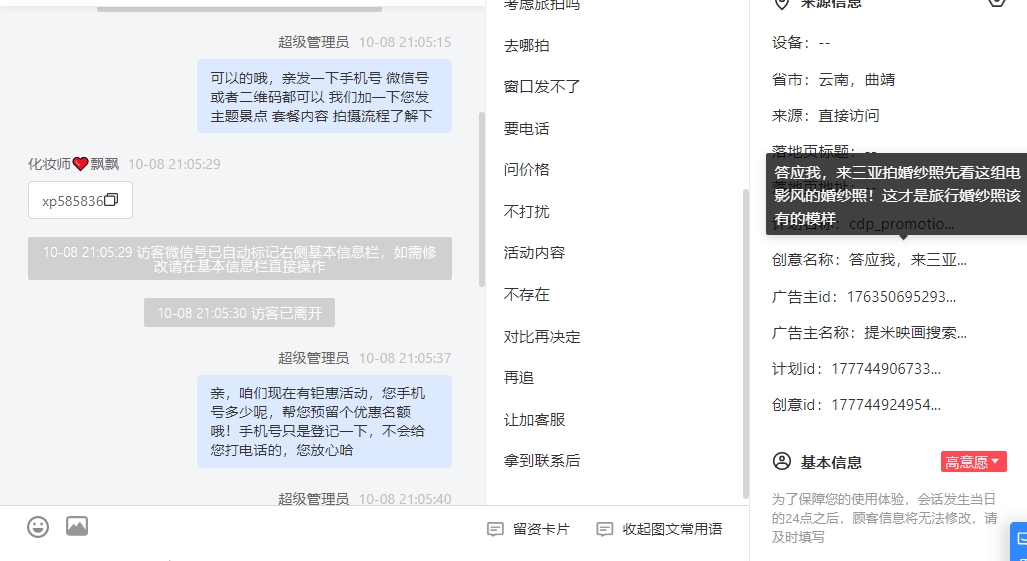Select the quick phrase 活动内容

tap(534, 253)
